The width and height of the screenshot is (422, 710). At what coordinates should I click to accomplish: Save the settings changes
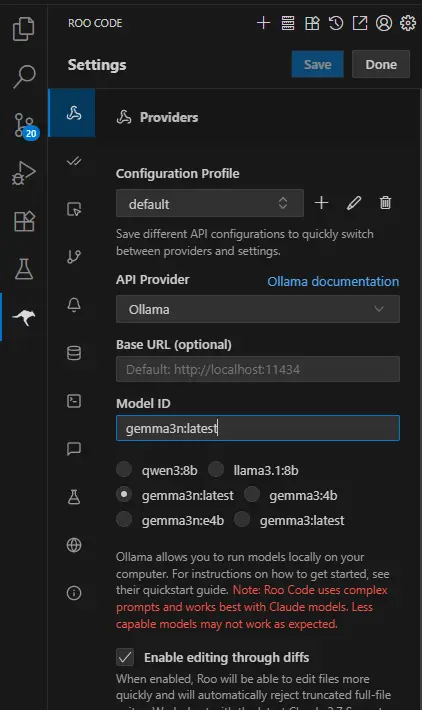tap(317, 64)
